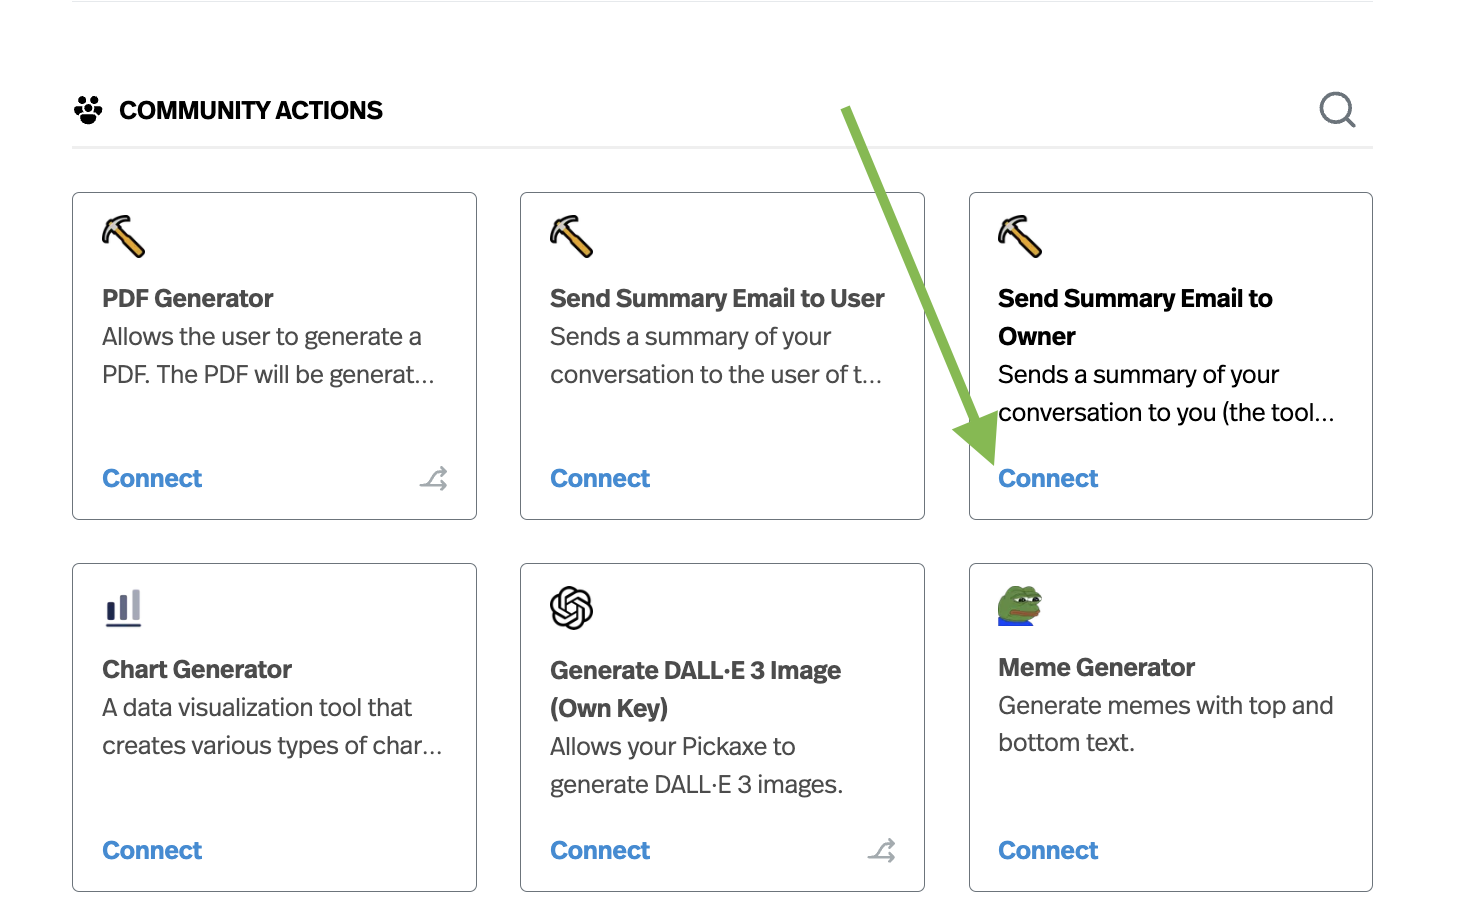
Task: Click the paw icon beside Community Actions
Action: click(88, 110)
